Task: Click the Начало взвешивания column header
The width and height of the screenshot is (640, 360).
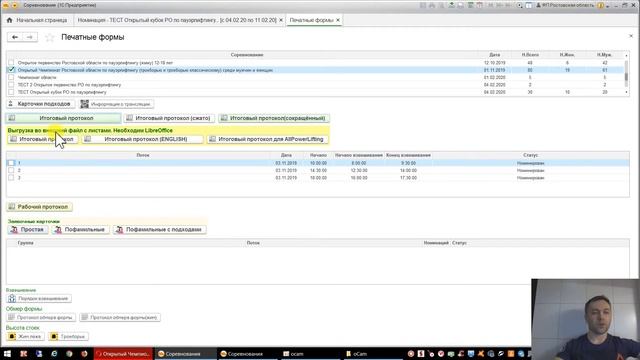Action: 359,155
